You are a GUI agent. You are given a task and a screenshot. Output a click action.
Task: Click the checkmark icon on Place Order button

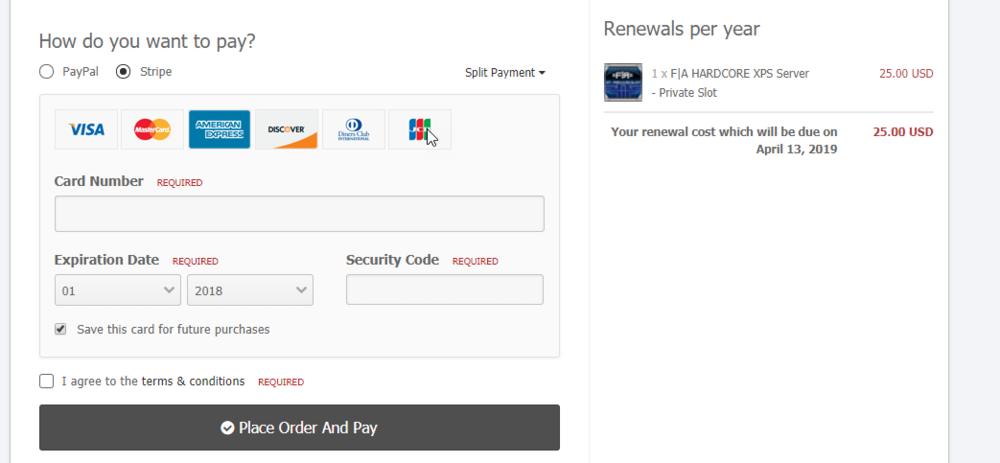(227, 428)
